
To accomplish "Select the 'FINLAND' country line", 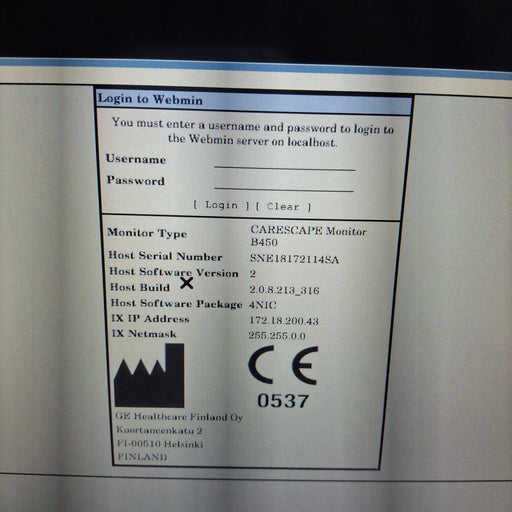I will tap(142, 456).
